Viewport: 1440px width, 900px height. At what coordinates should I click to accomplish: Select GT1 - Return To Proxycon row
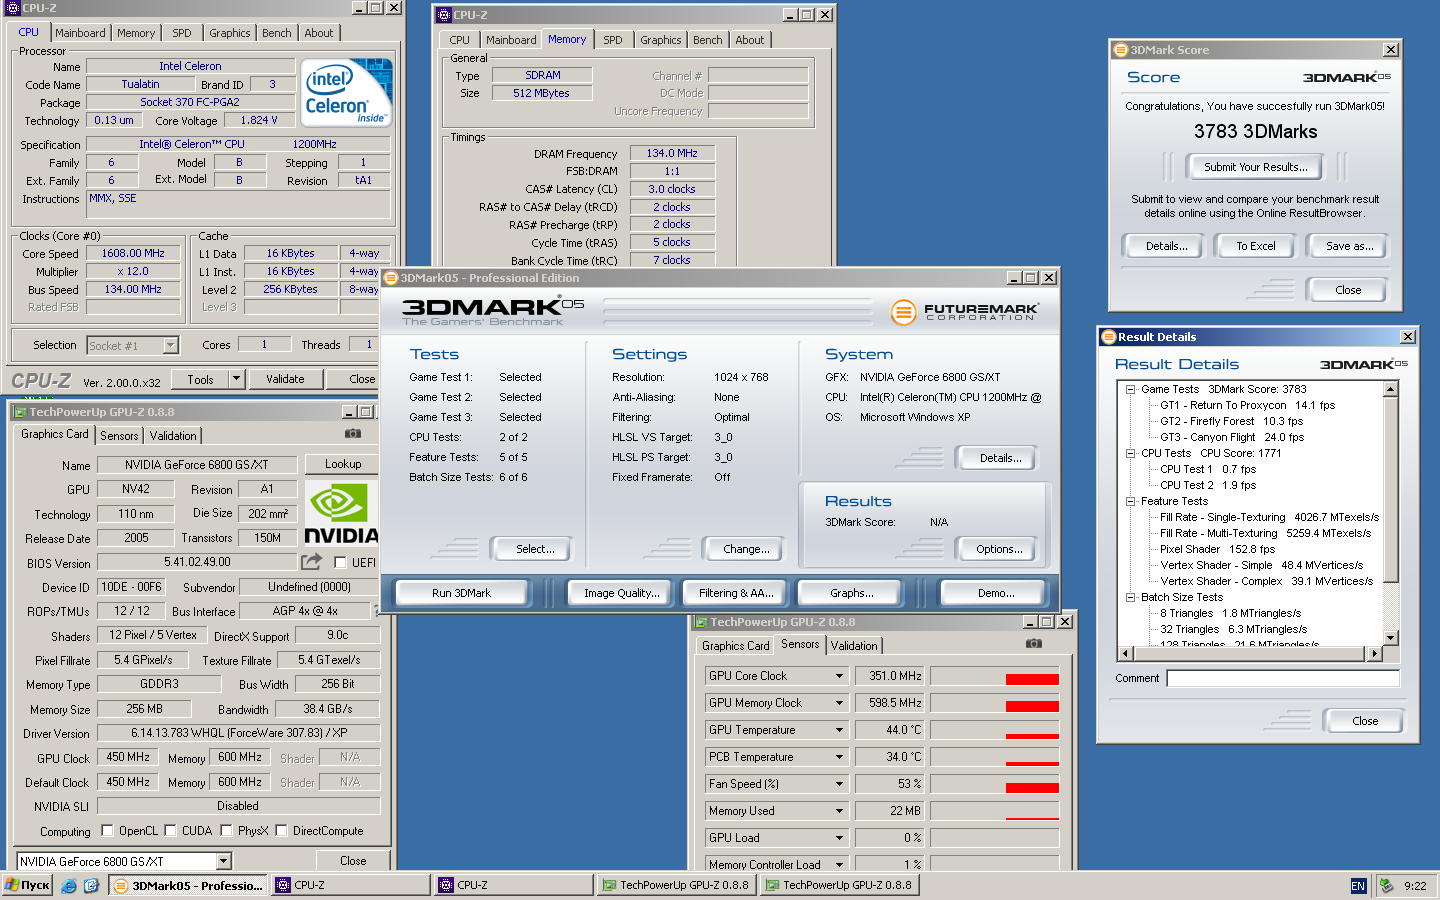pos(1247,406)
